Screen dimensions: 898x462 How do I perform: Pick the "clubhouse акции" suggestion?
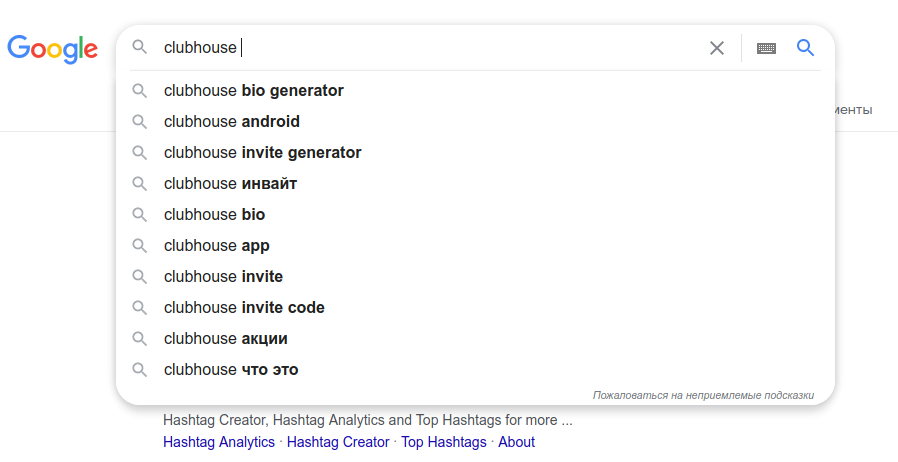[226, 339]
